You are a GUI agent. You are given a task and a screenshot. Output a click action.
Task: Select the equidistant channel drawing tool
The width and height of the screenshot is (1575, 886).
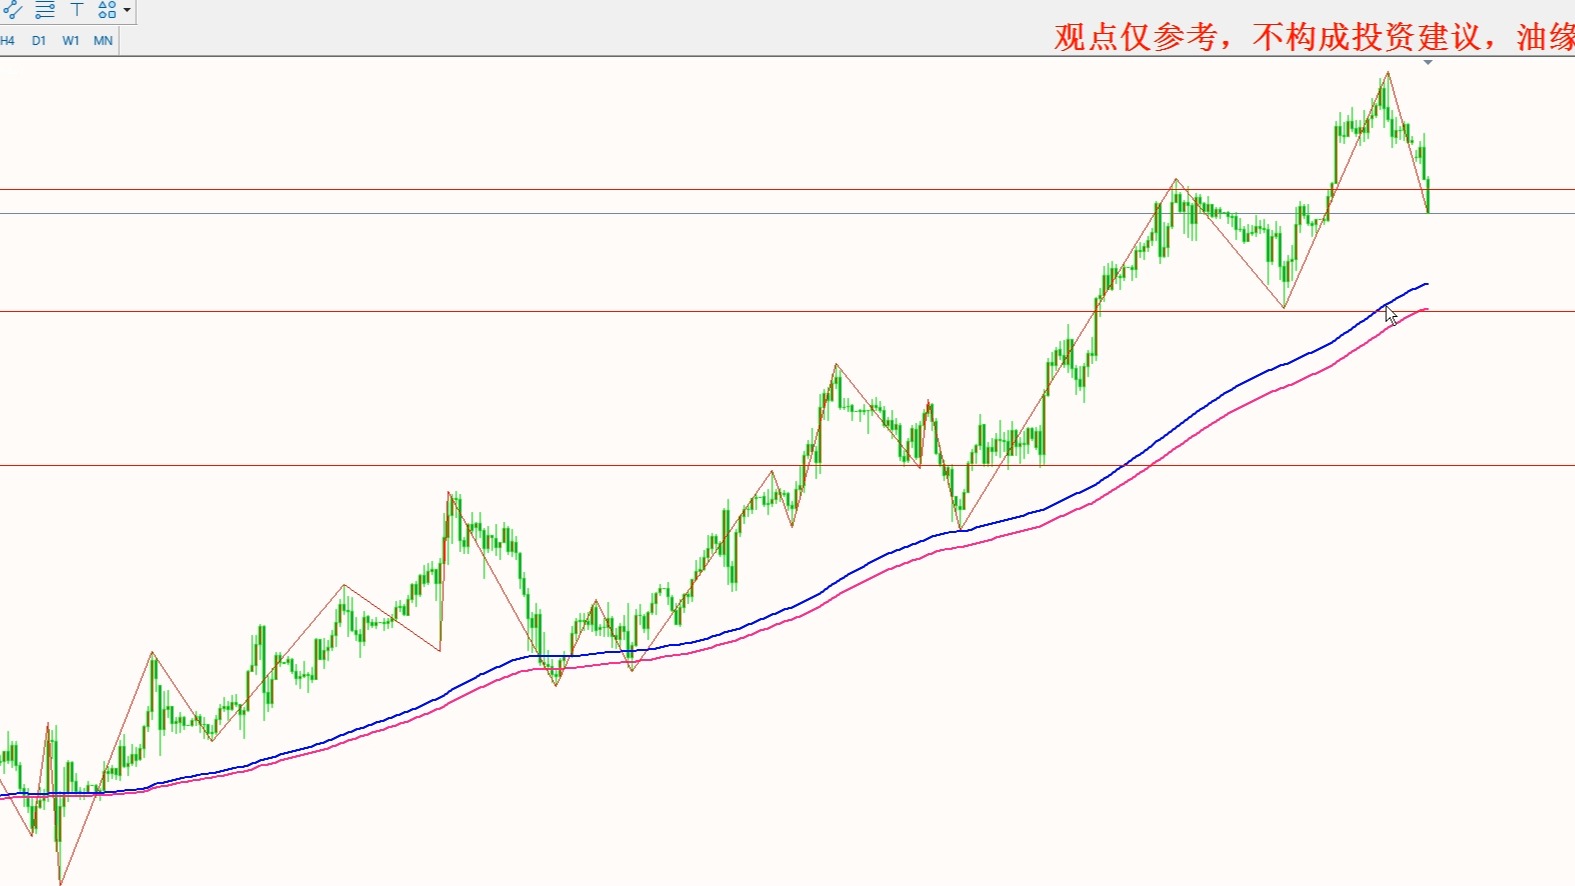(x=11, y=10)
